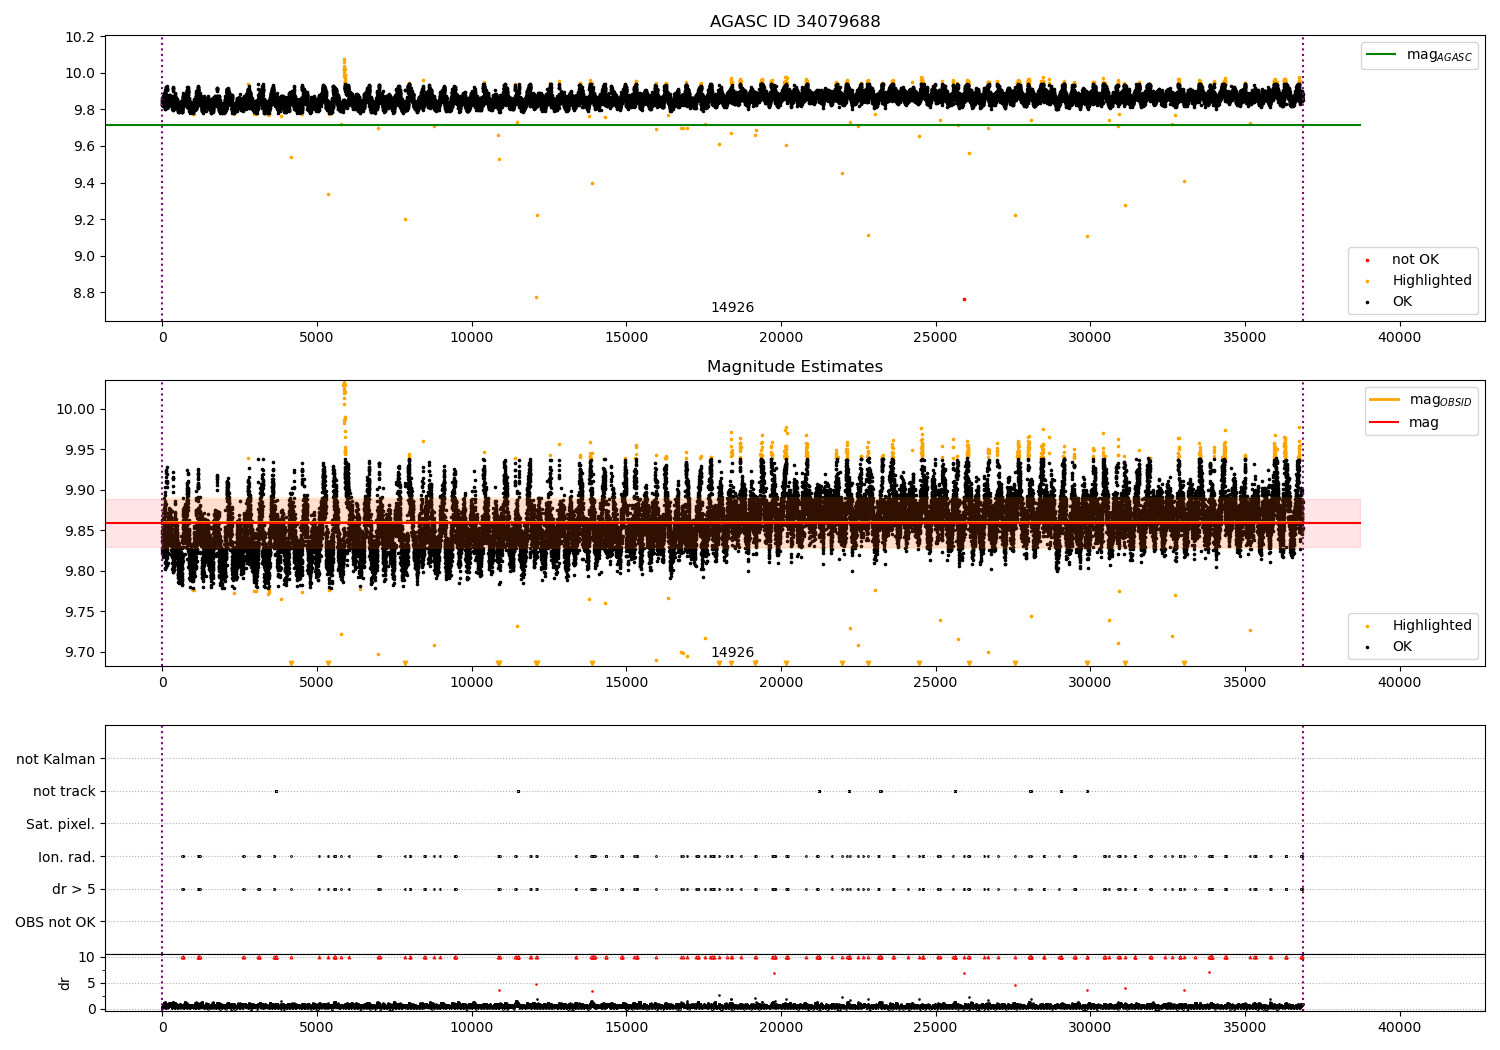This screenshot has width=1500, height=1050.
Task: Click the 'Magnitude Estimates' plot title
Action: point(795,367)
